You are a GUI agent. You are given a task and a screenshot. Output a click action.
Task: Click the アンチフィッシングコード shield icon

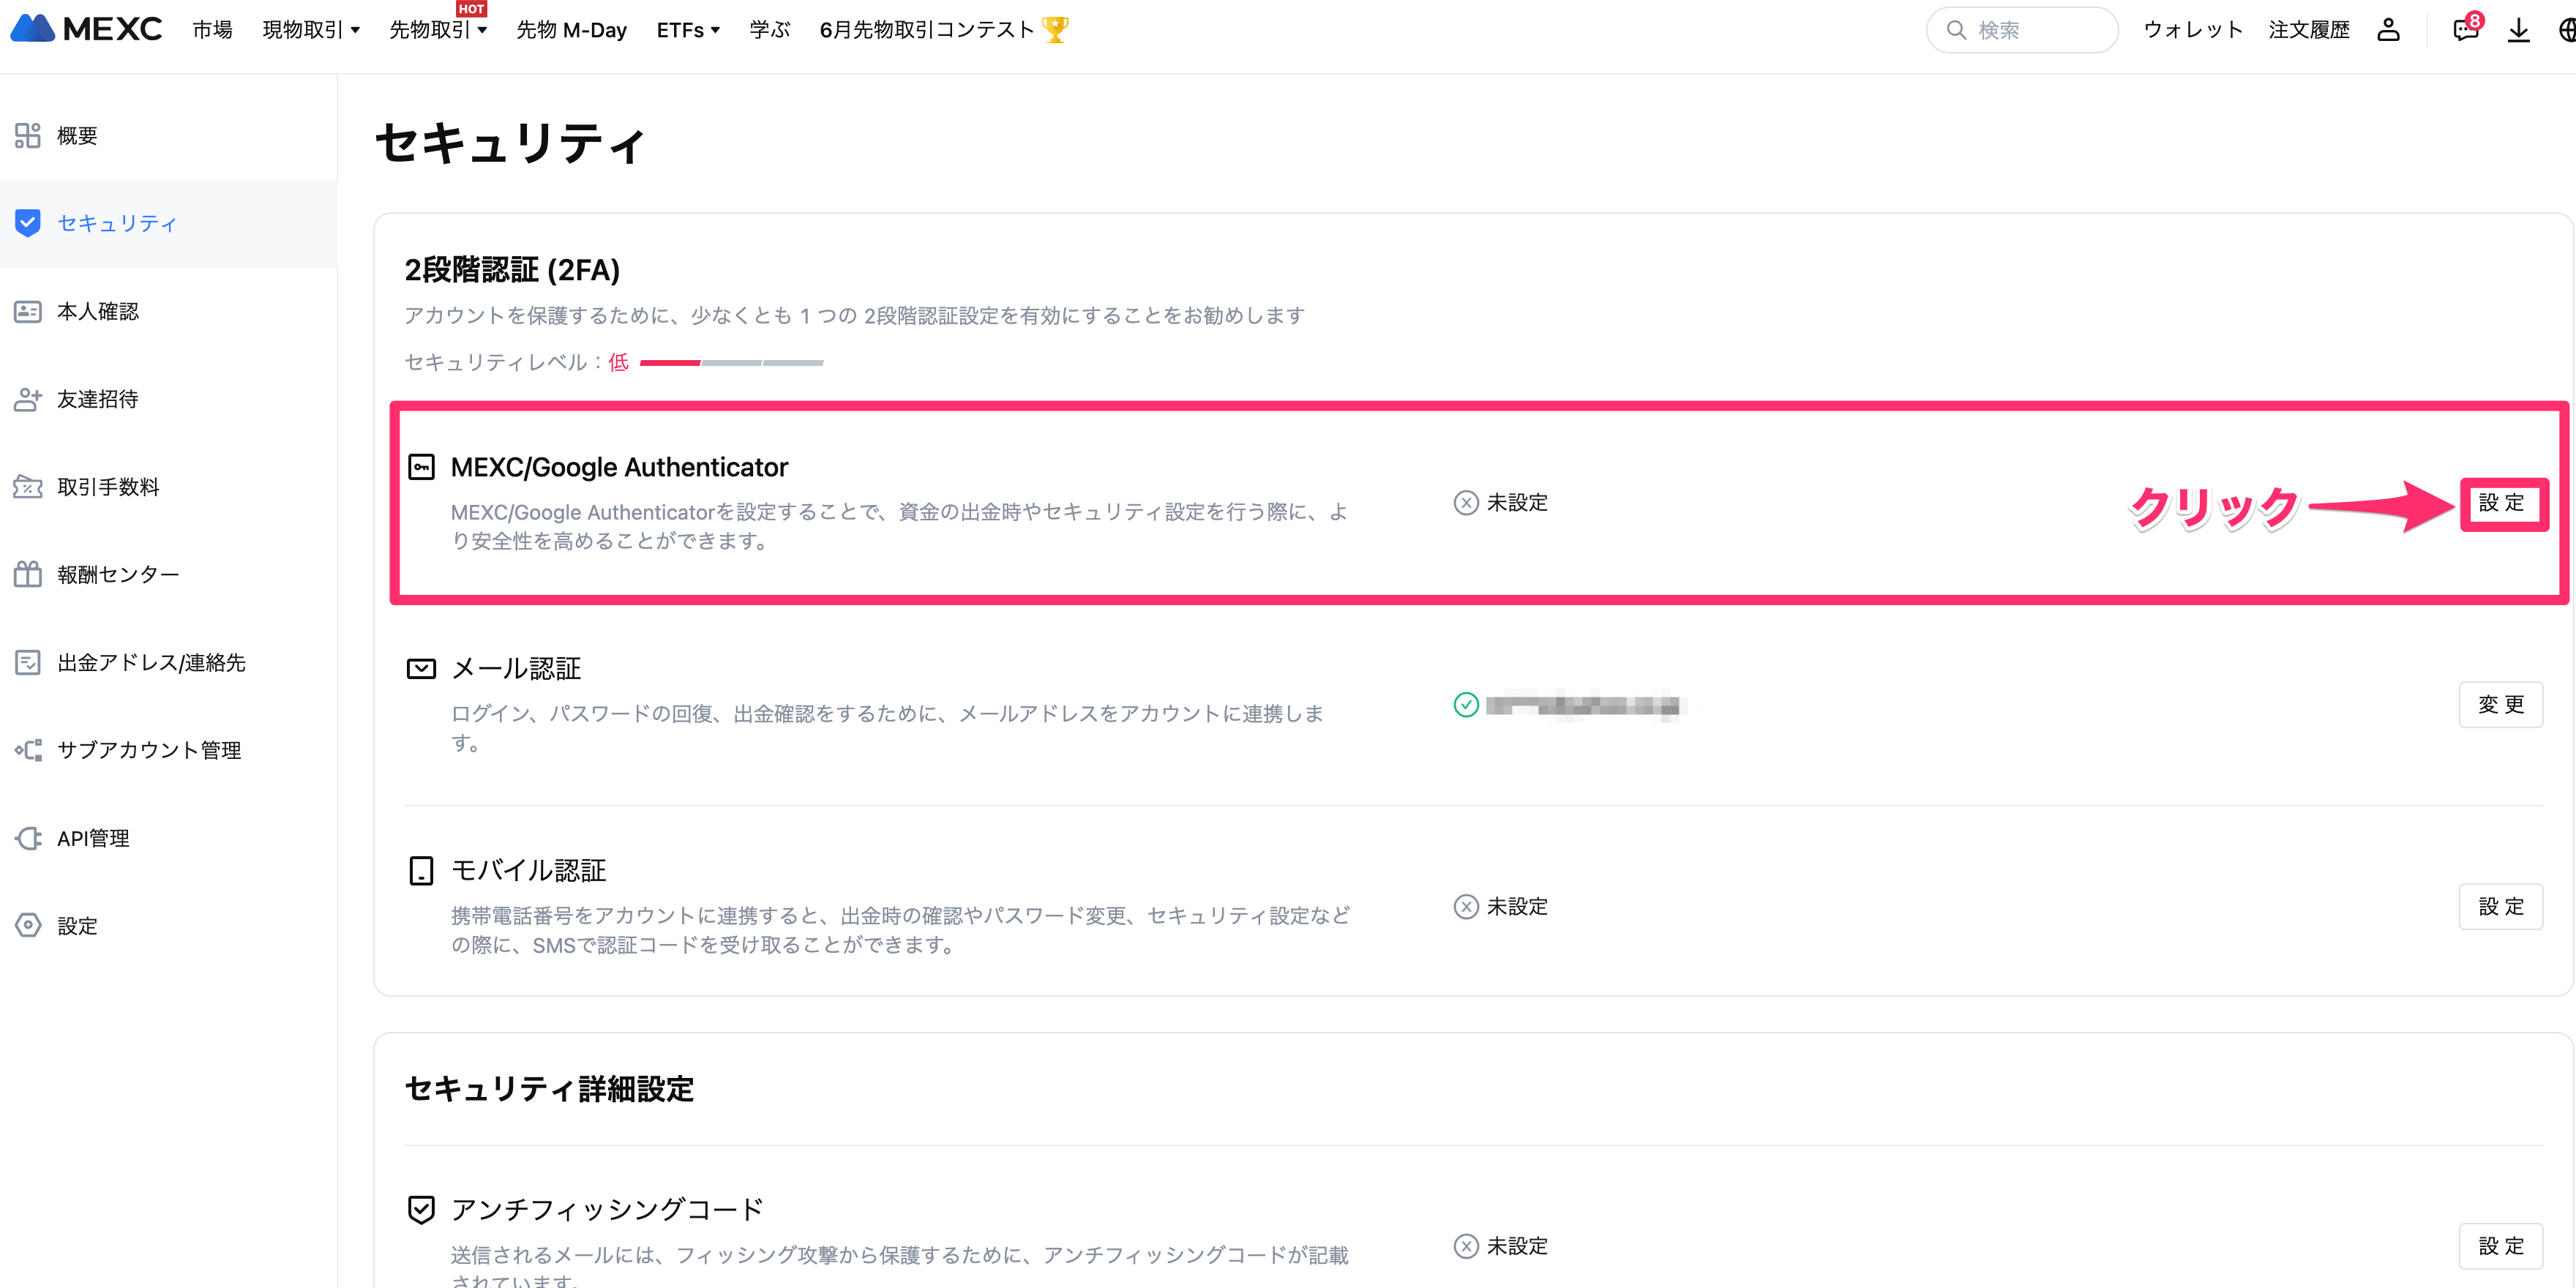[x=422, y=1210]
